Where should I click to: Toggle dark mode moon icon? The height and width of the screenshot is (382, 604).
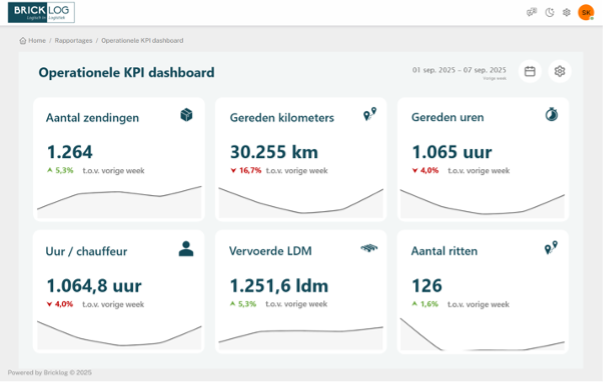pos(549,12)
